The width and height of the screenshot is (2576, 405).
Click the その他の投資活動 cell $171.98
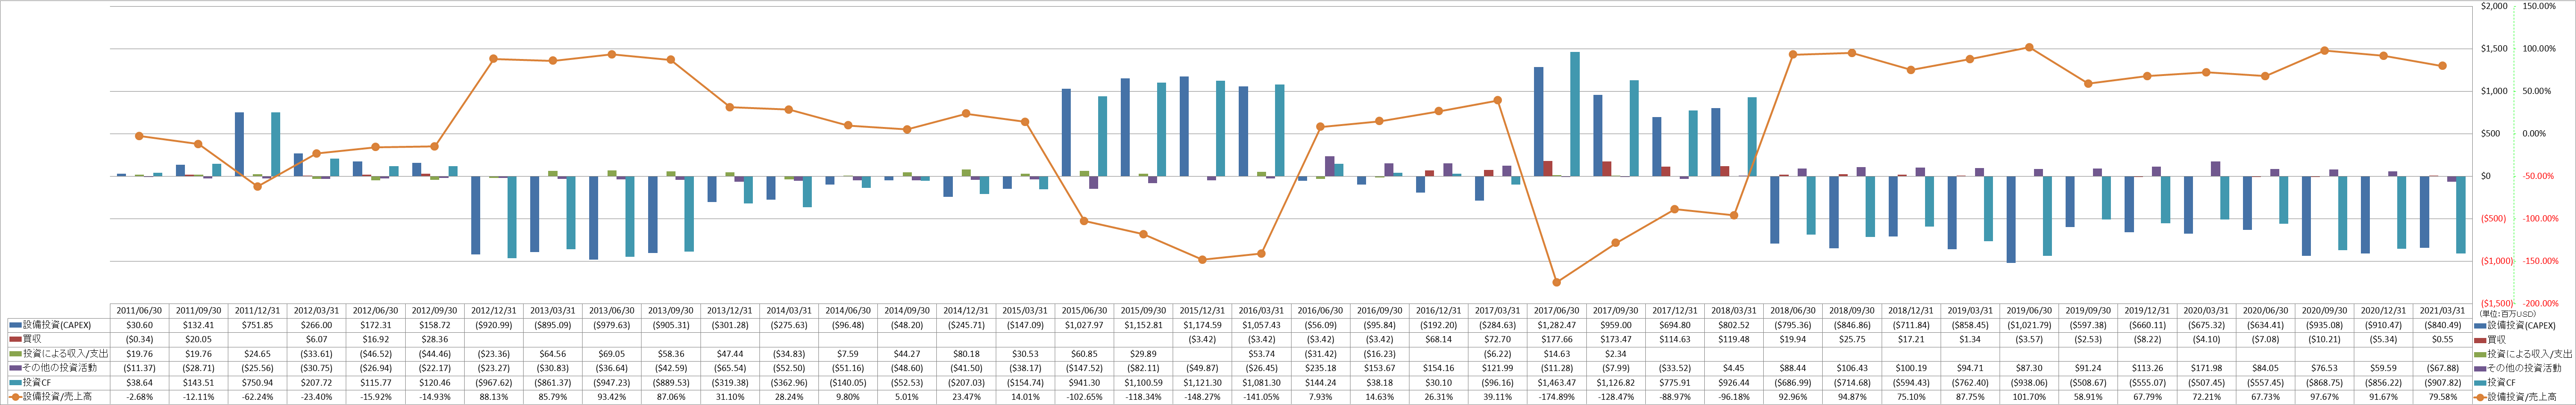[x=2207, y=368]
